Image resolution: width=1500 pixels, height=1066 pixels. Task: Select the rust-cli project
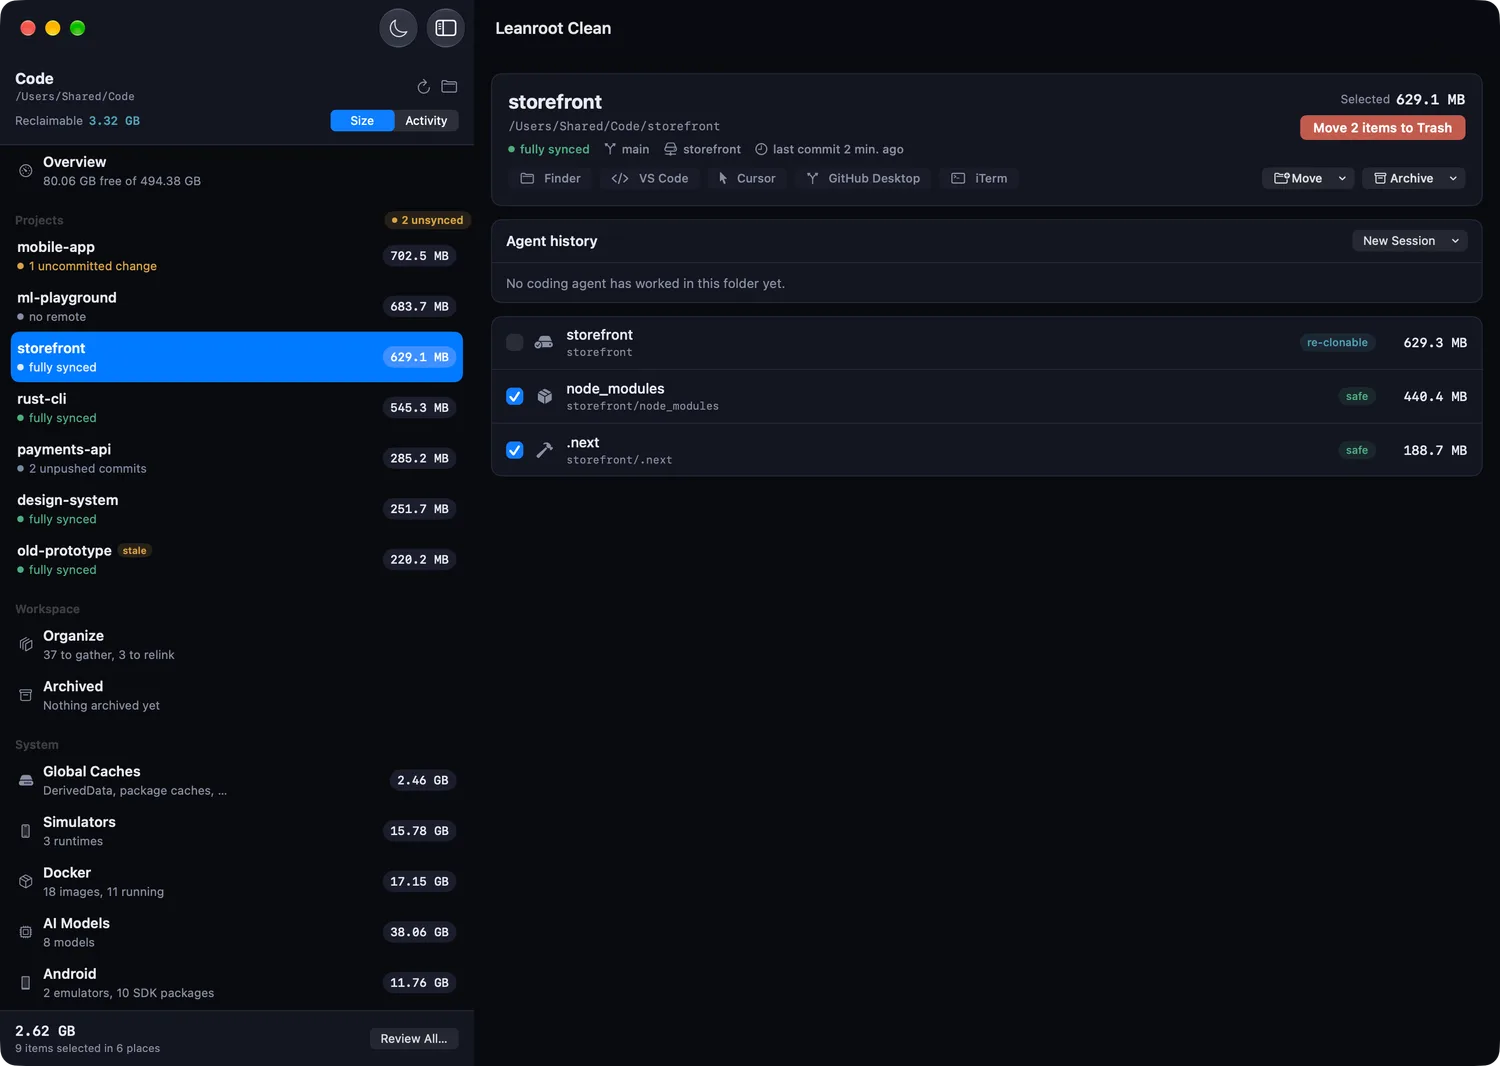(237, 408)
